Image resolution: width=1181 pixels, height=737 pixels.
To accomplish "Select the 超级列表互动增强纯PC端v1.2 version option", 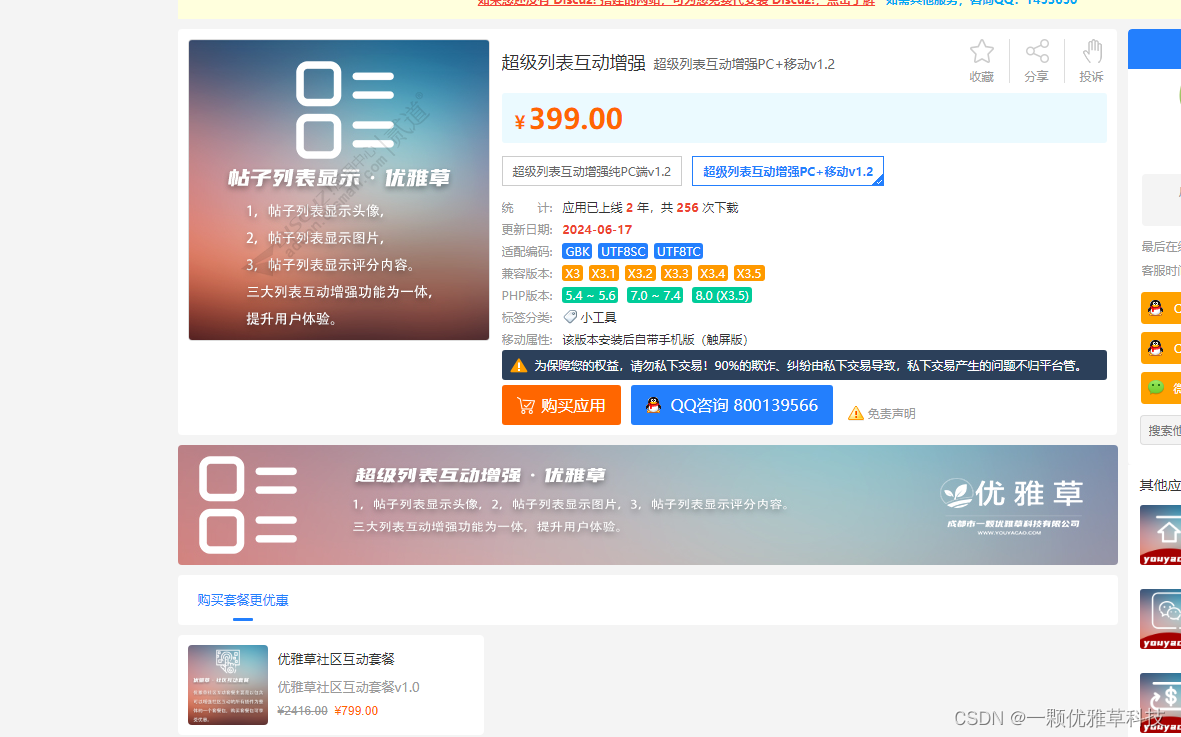I will 591,172.
